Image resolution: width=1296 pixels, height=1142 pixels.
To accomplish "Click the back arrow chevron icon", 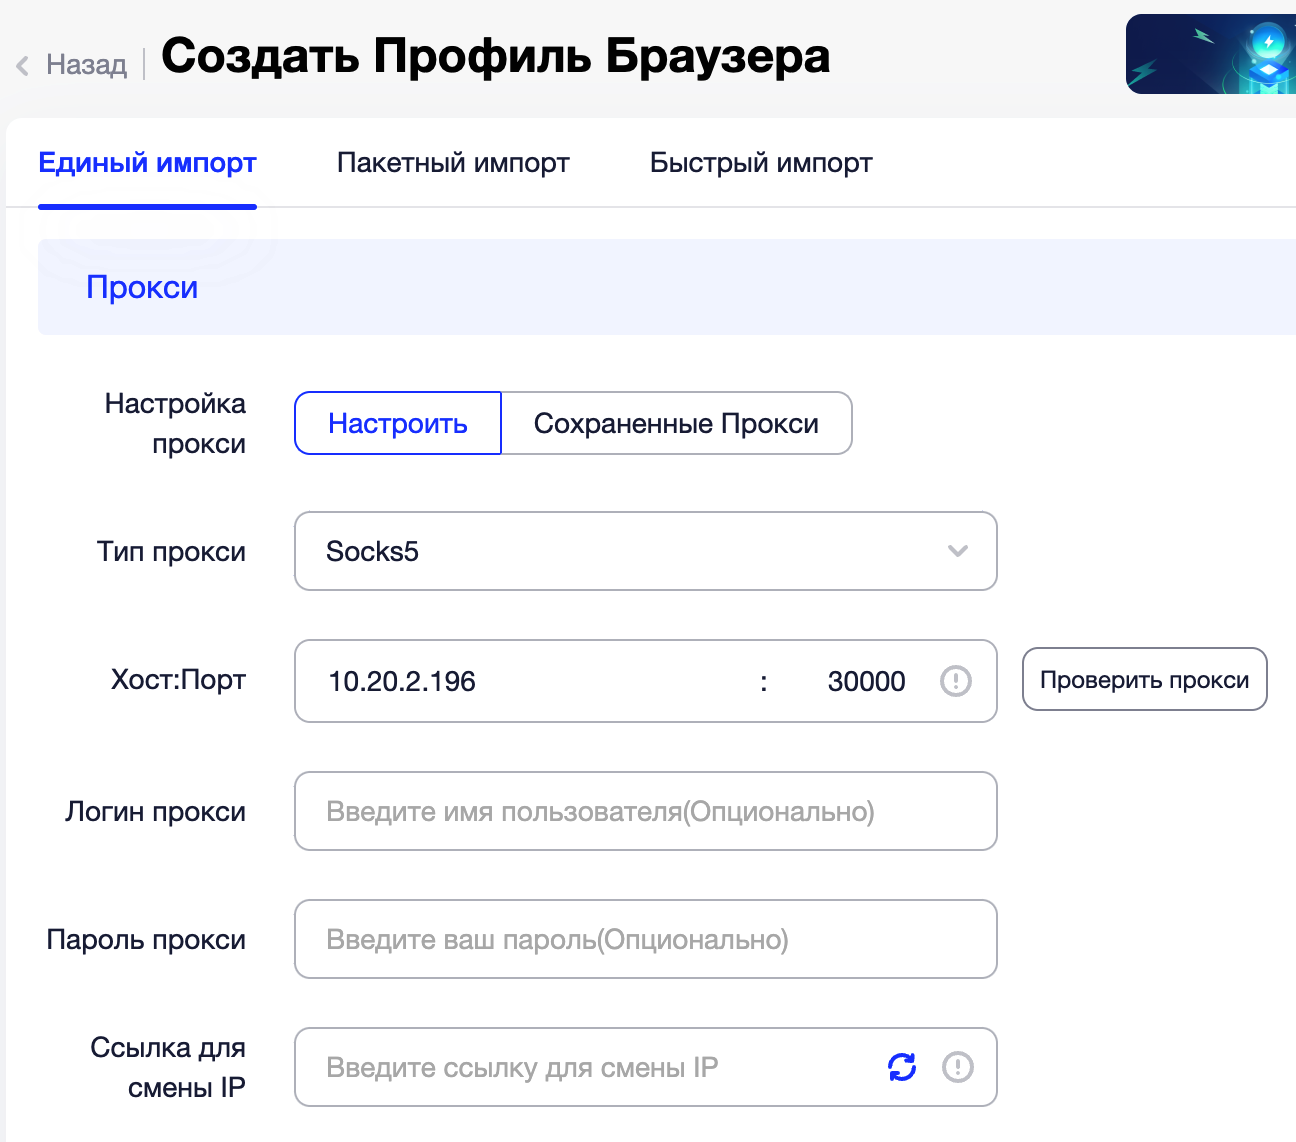I will click(x=20, y=64).
